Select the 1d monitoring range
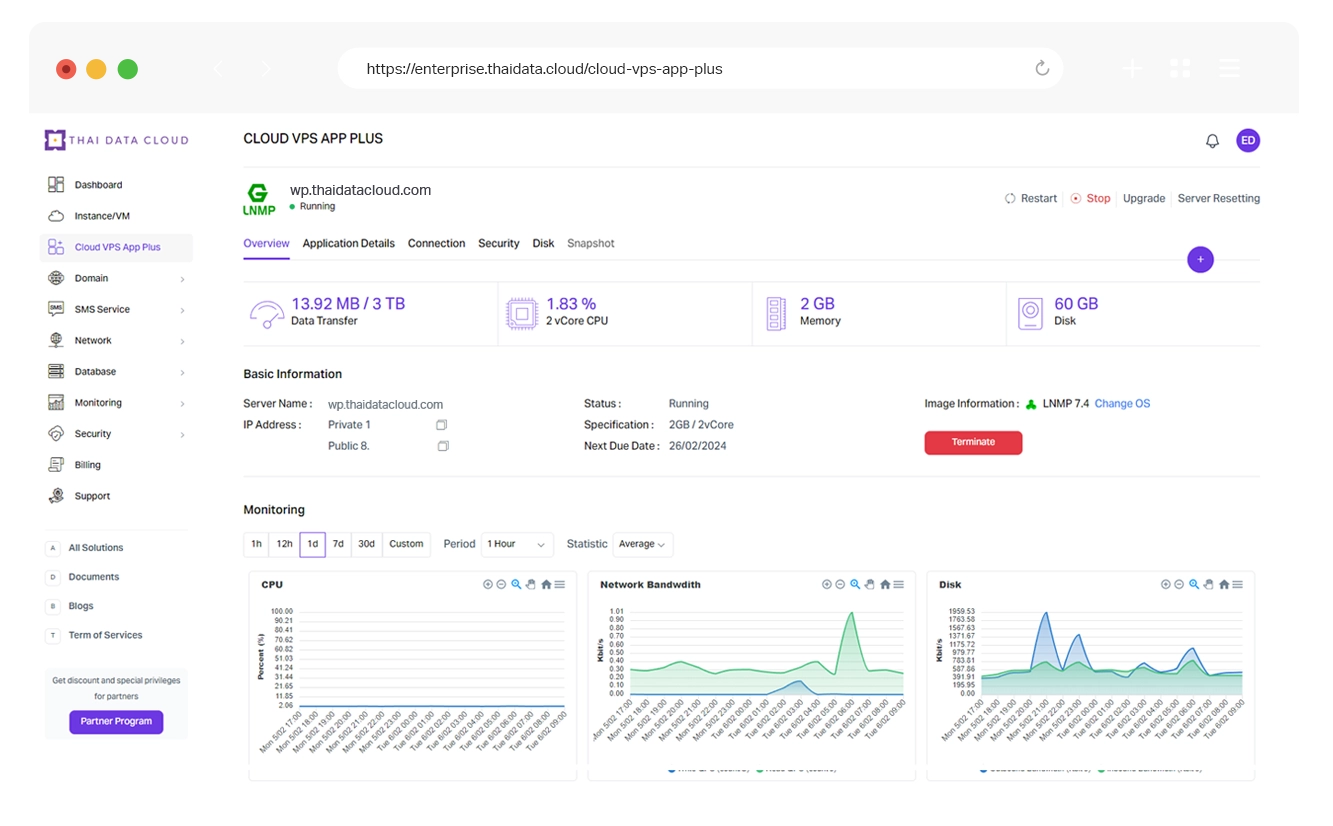Image resolution: width=1333 pixels, height=826 pixels. (313, 545)
